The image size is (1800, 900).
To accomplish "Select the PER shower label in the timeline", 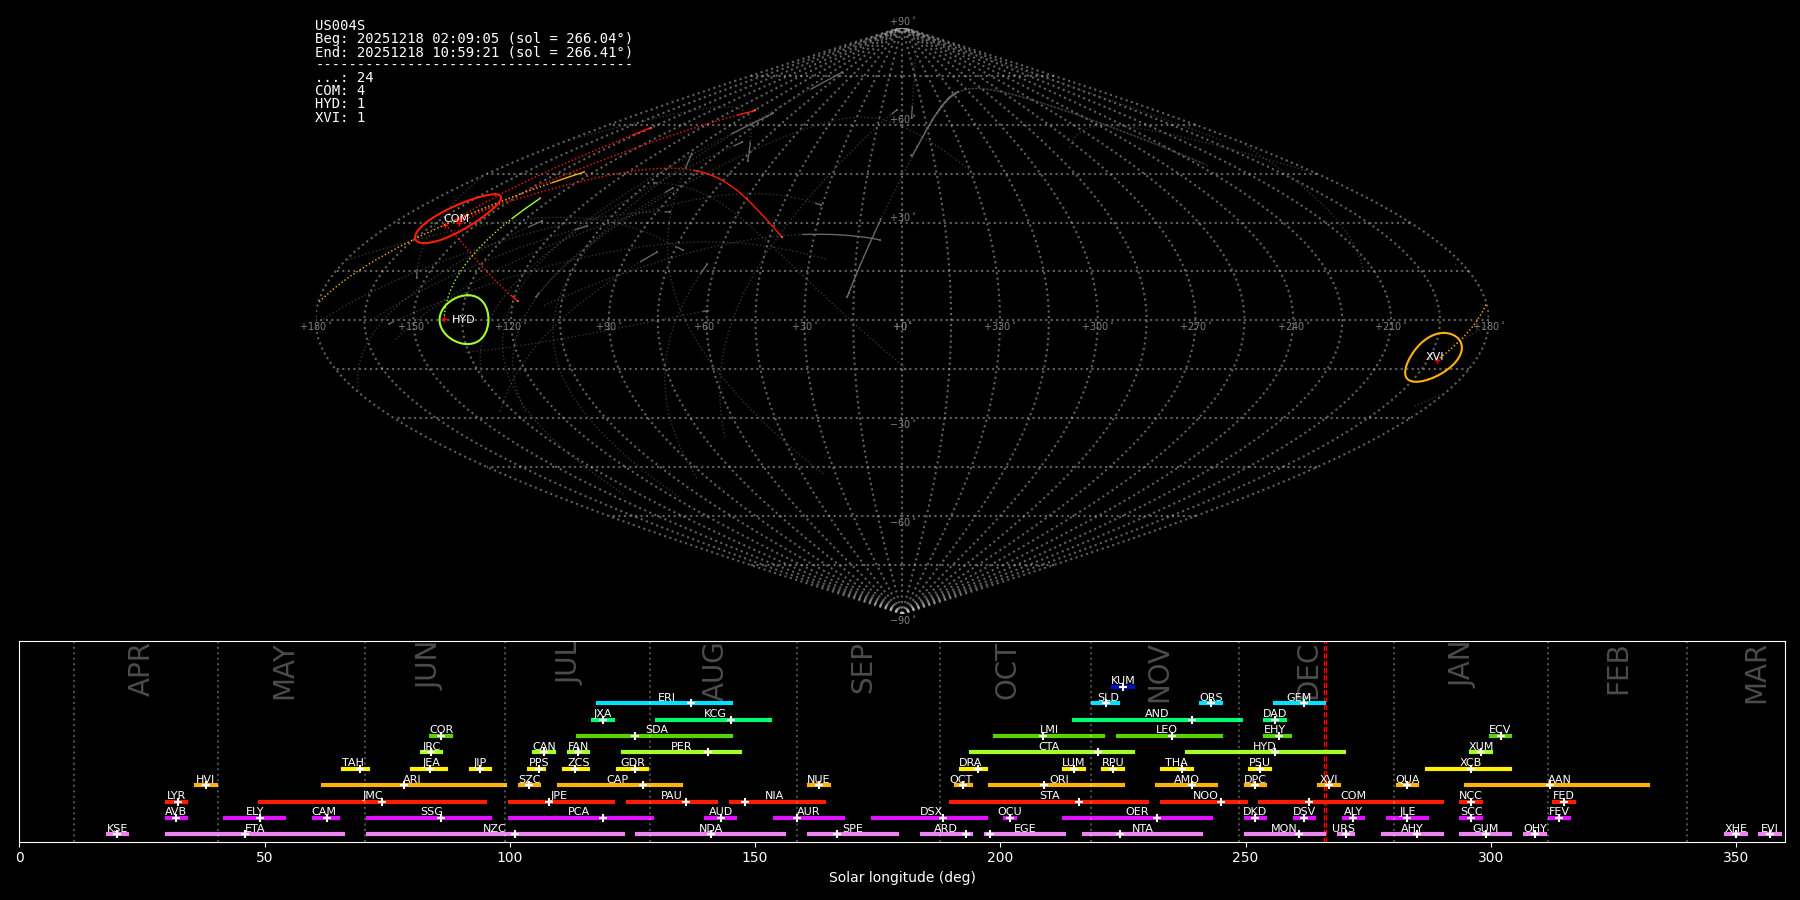I will (x=681, y=747).
